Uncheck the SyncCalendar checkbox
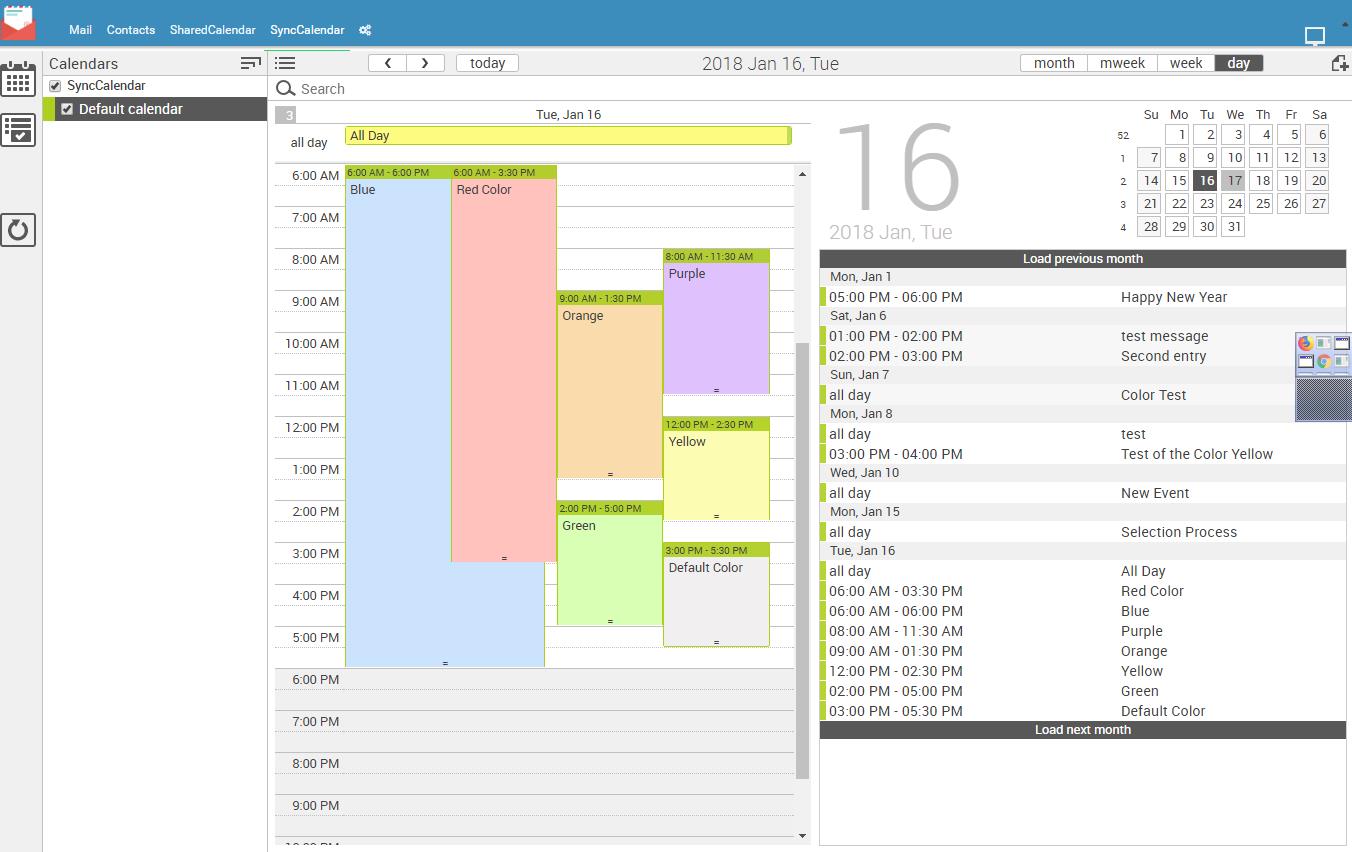Viewport: 1352px width, 852px height. click(x=55, y=86)
